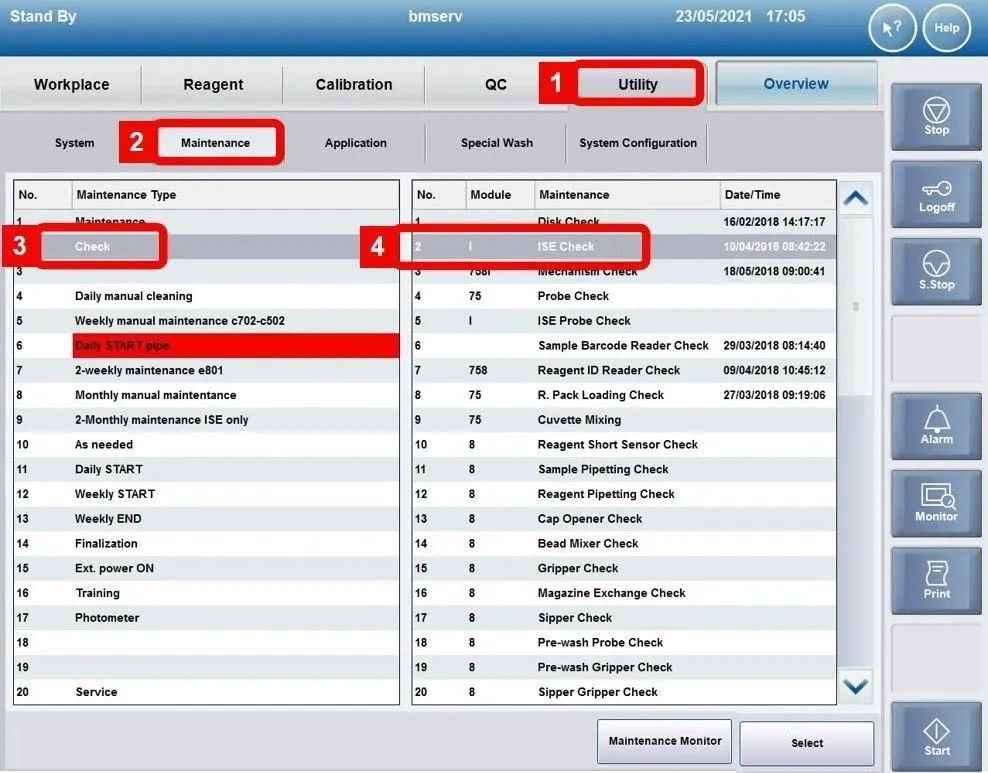Select the ISE Probe Check item
The image size is (988, 773).
(624, 321)
